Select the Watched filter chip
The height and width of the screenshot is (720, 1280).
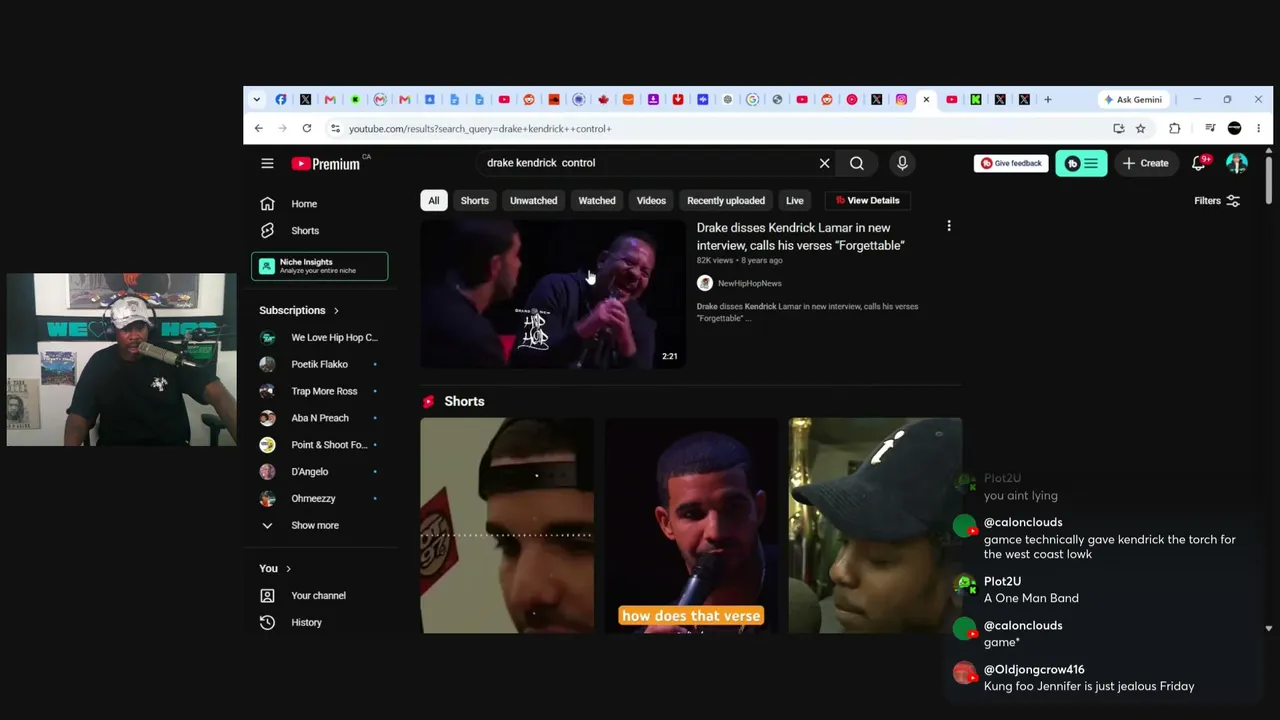click(597, 200)
